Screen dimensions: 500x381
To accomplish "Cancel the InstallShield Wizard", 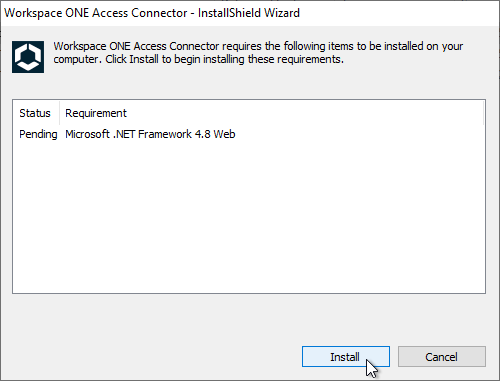I will pos(441,357).
